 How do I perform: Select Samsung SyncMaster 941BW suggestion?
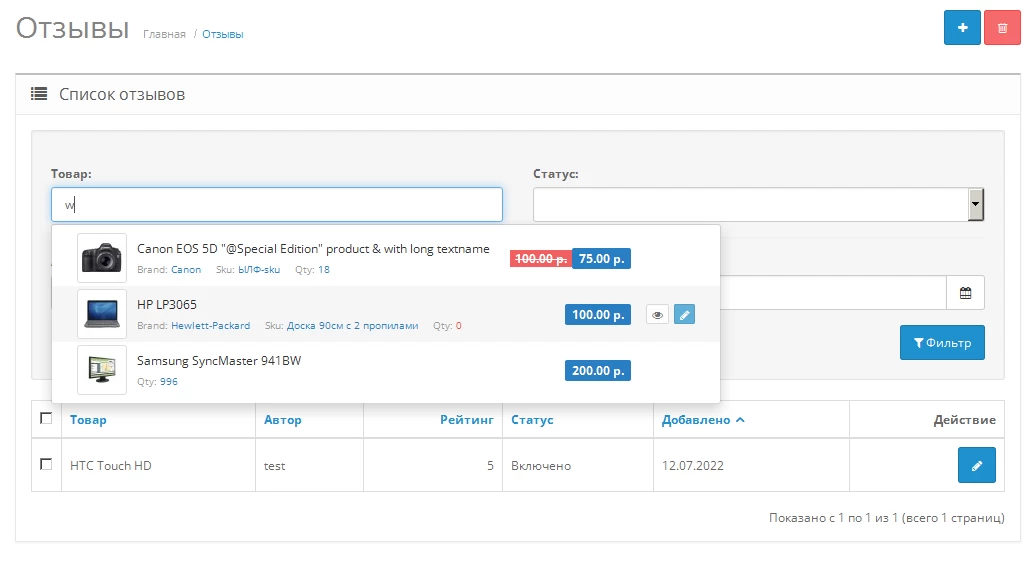385,370
